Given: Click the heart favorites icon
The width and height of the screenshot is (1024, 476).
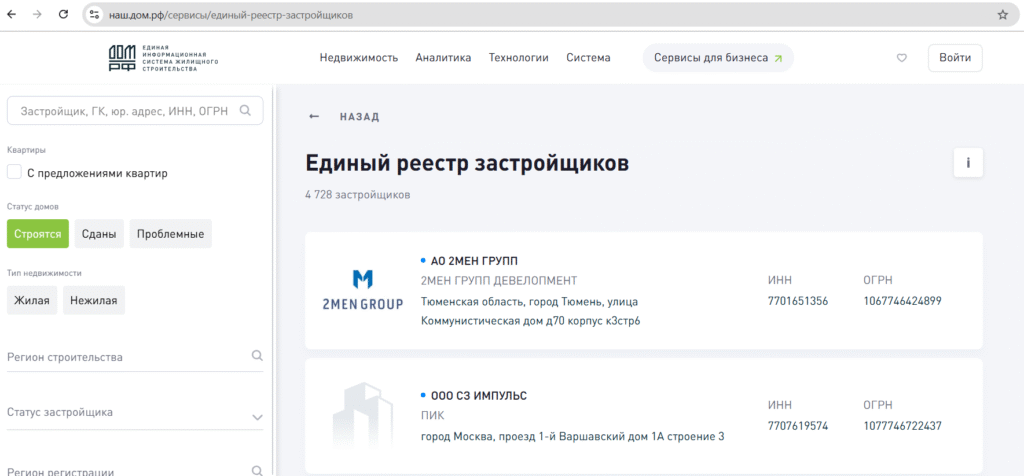Looking at the screenshot, I should pyautogui.click(x=901, y=58).
